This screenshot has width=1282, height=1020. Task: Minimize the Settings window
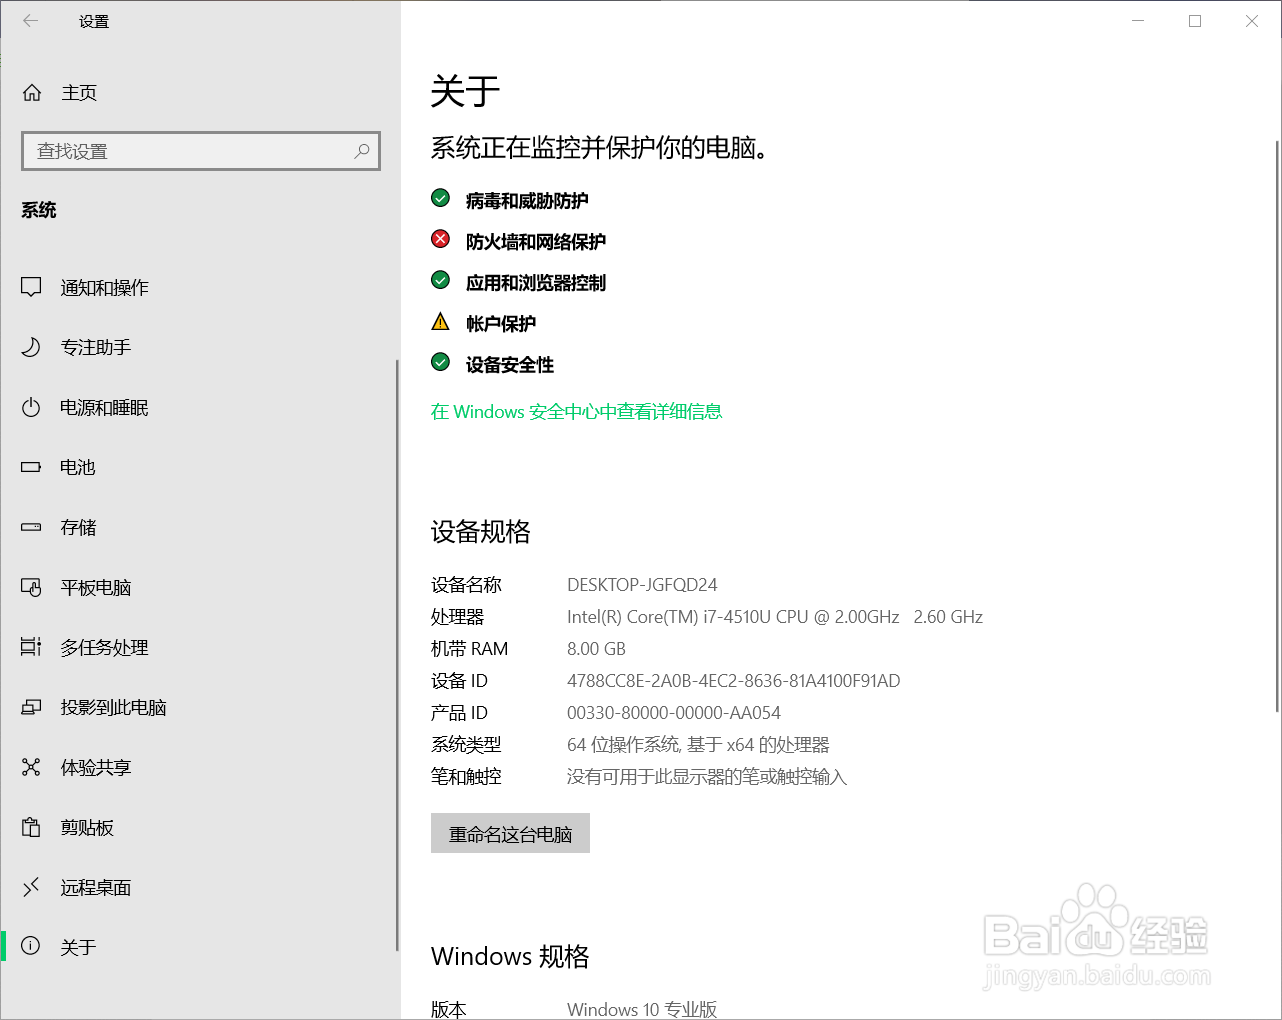[x=1138, y=21]
